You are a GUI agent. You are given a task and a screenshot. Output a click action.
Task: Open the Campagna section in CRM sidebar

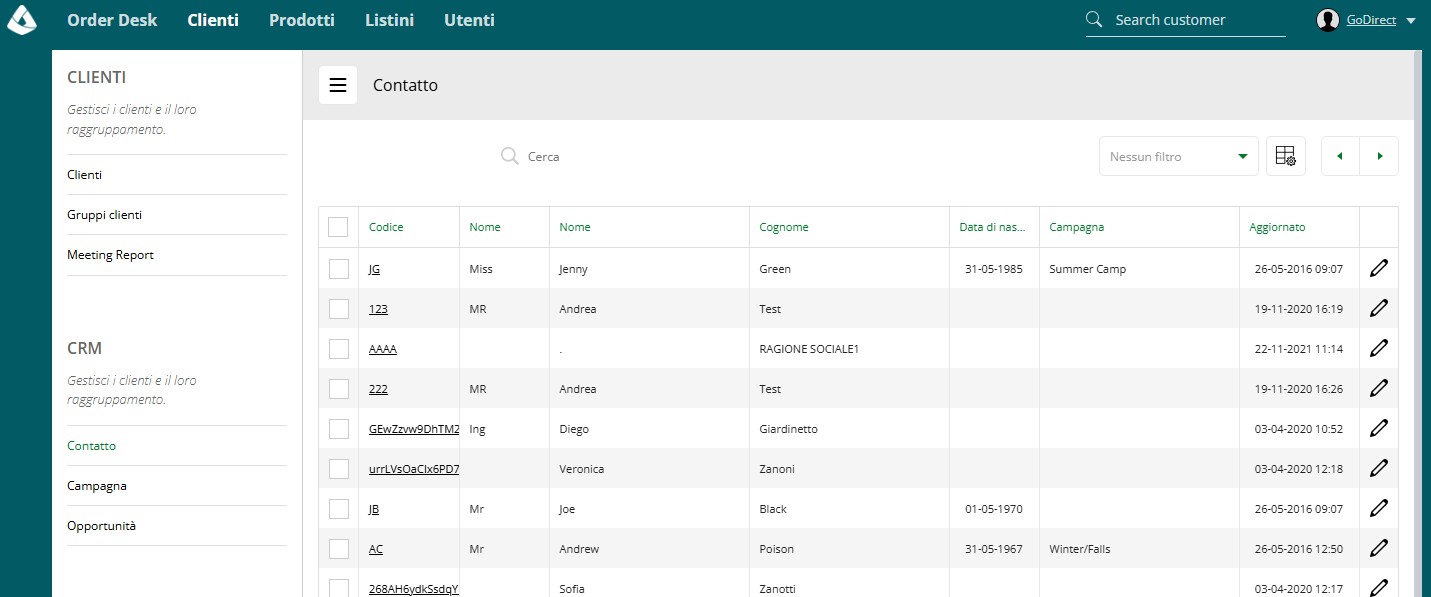click(97, 486)
